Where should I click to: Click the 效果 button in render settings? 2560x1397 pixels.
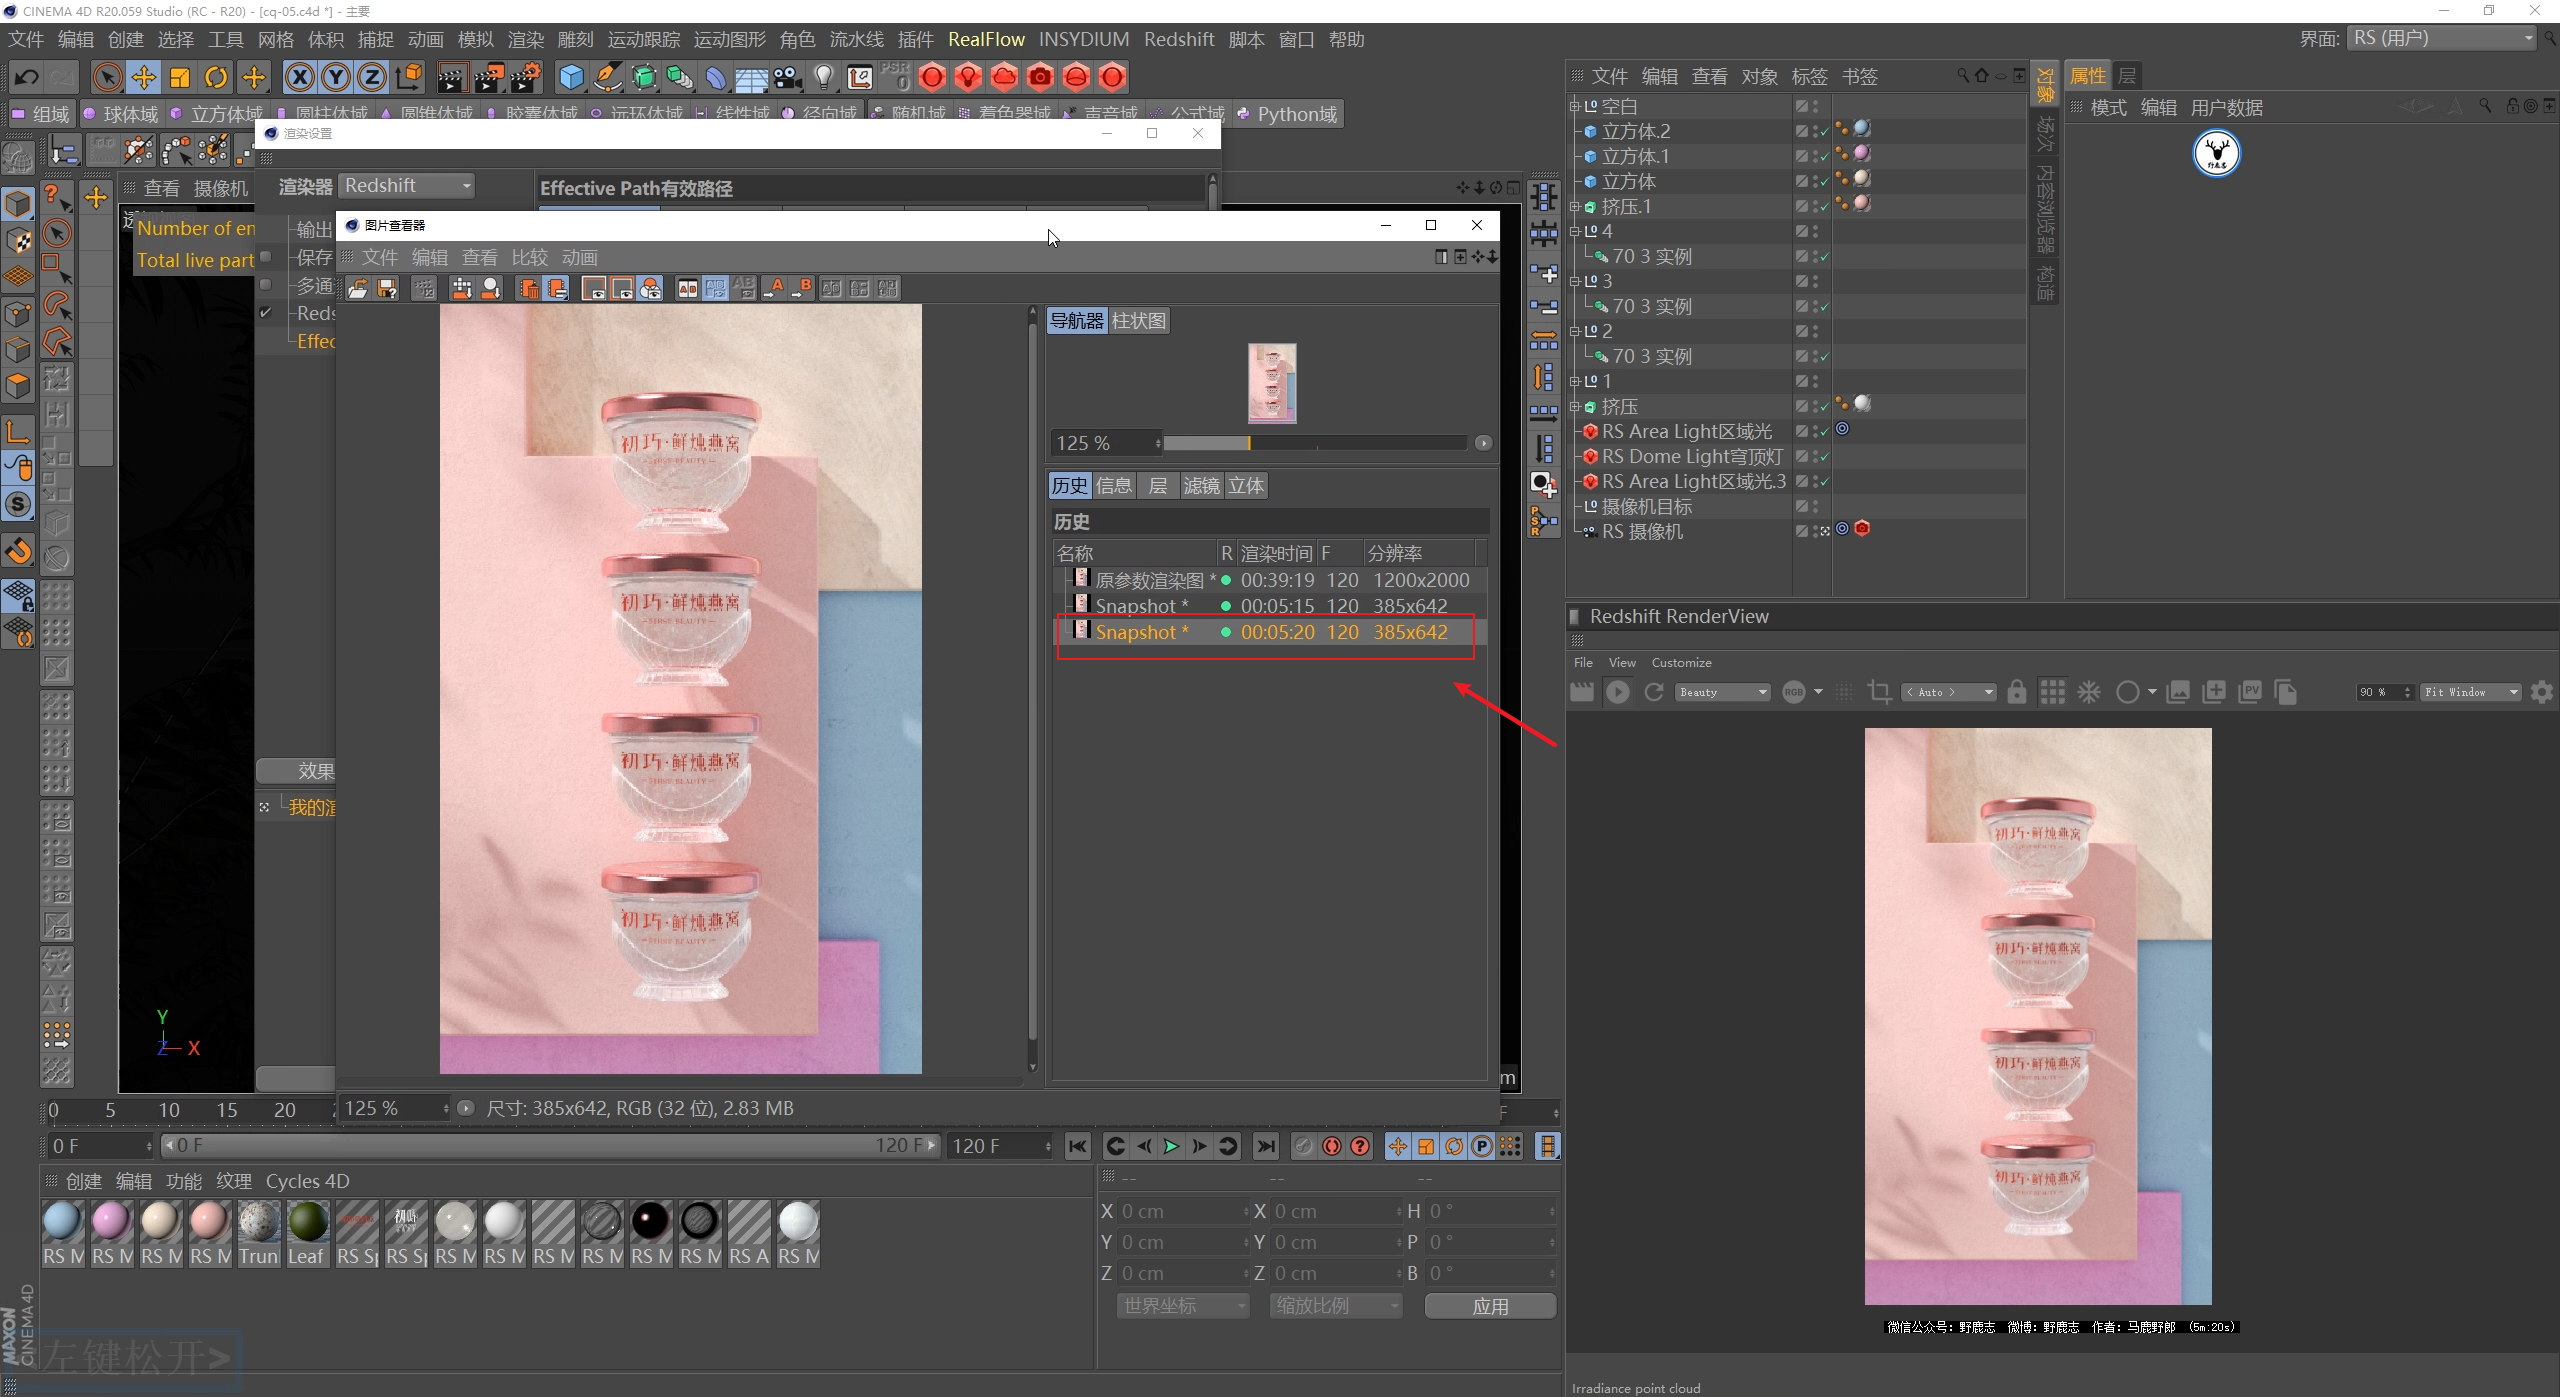coord(296,771)
